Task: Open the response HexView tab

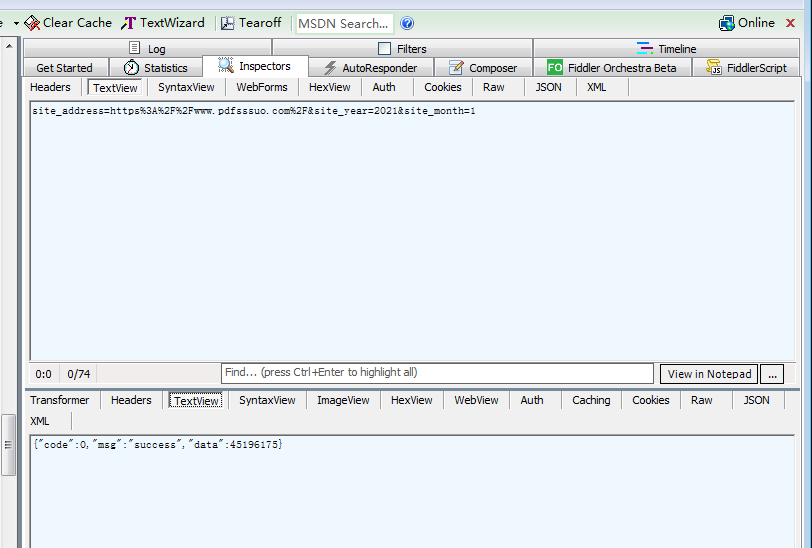Action: click(411, 400)
